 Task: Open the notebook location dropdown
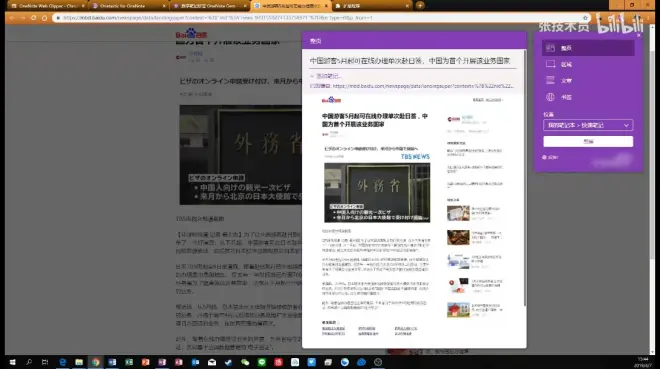(x=588, y=125)
